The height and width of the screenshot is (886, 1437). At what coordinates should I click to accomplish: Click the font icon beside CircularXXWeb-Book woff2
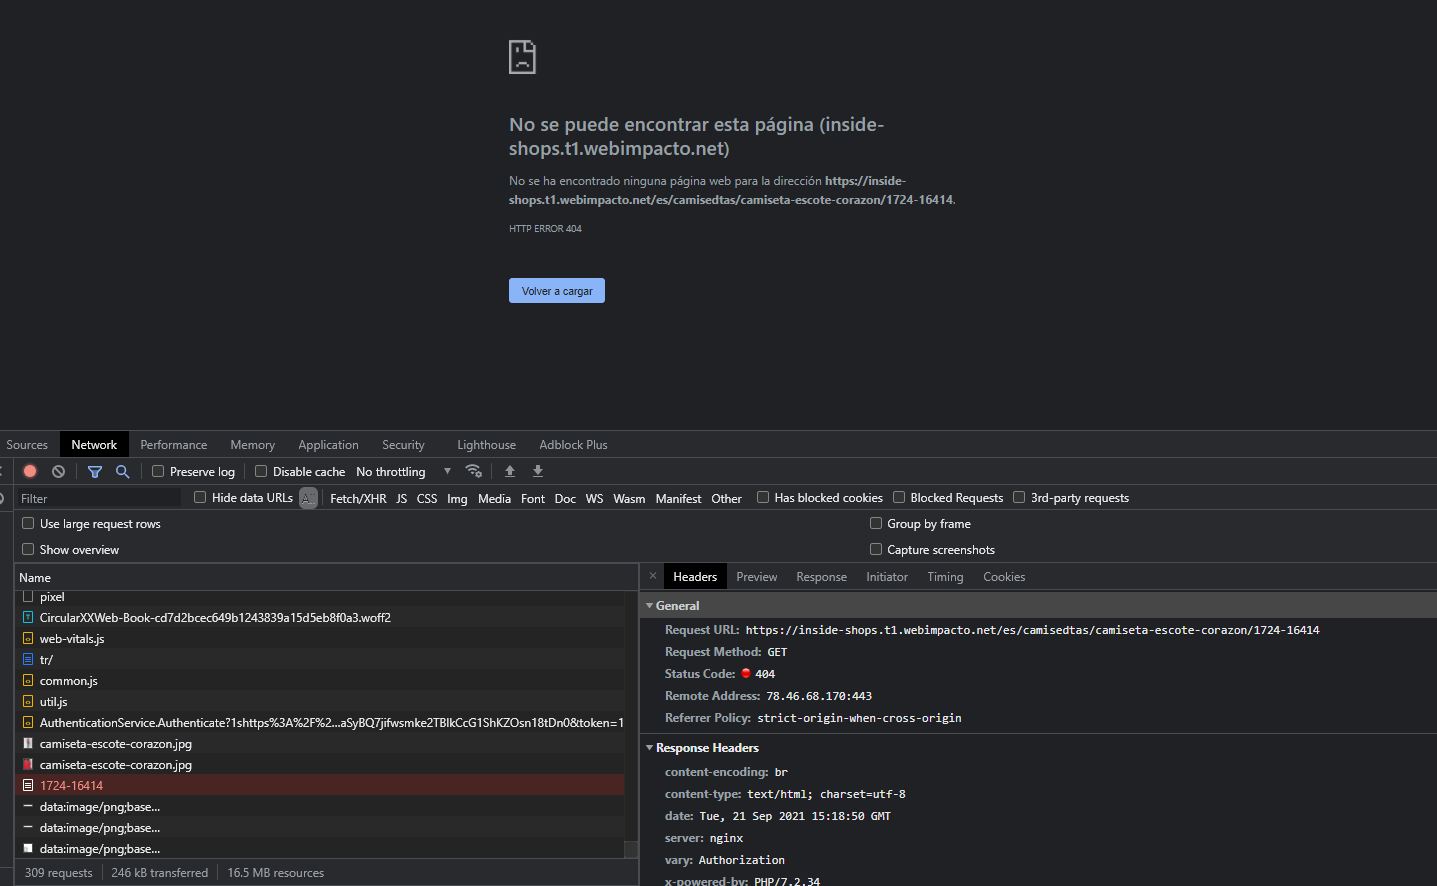28,617
